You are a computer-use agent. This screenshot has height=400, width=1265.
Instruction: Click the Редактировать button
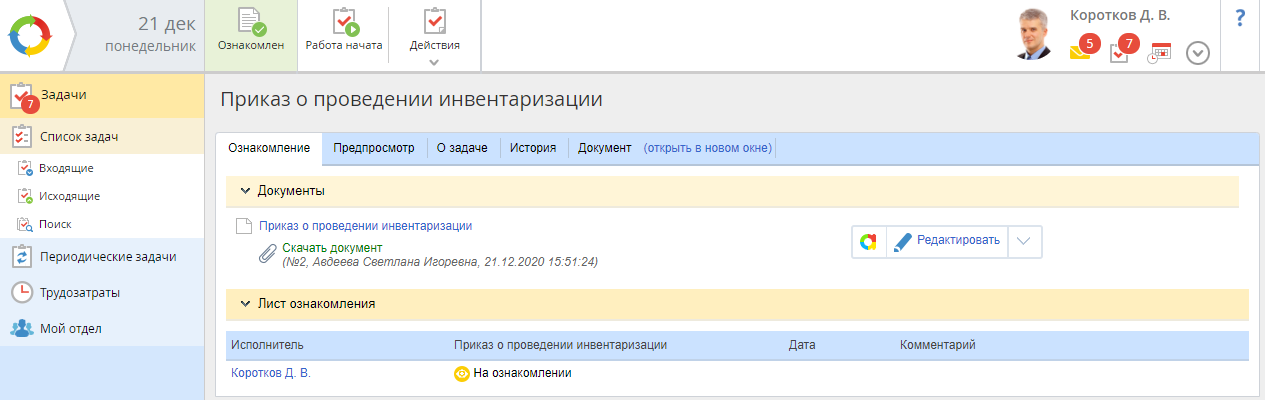(946, 241)
